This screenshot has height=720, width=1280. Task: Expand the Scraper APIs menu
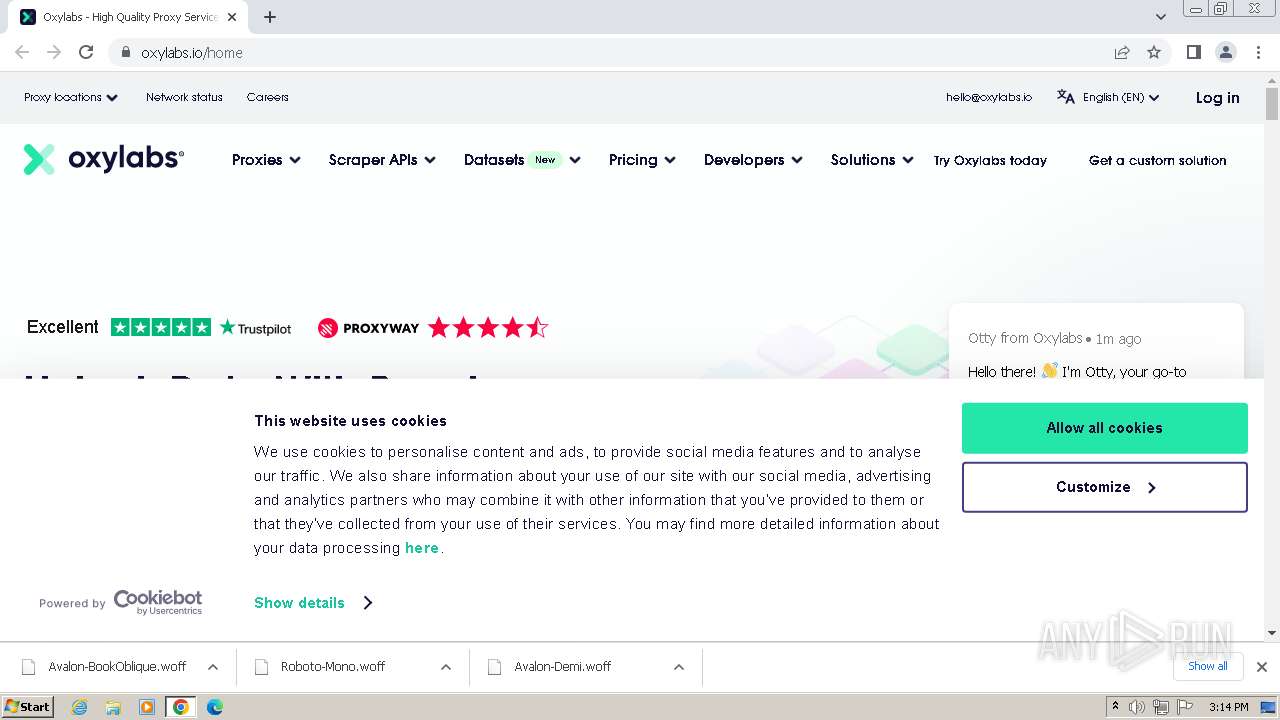click(x=382, y=160)
